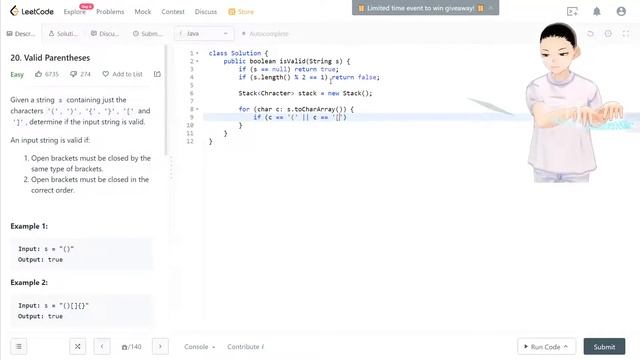Open the playground terminal icon

tap(572, 11)
